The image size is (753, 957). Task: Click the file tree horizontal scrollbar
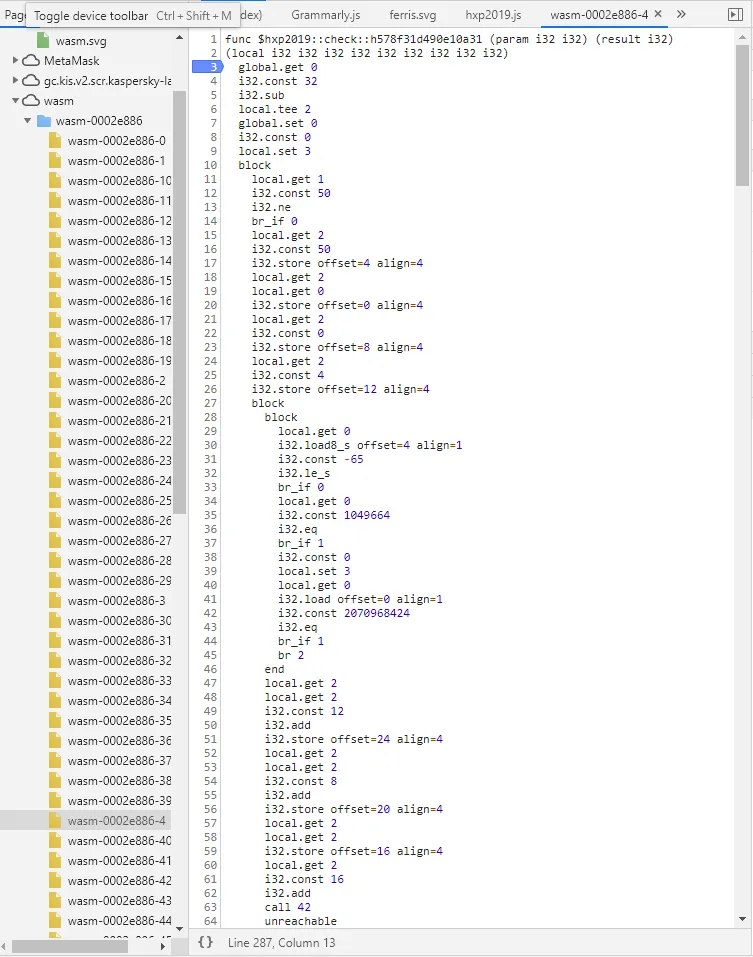click(x=70, y=946)
